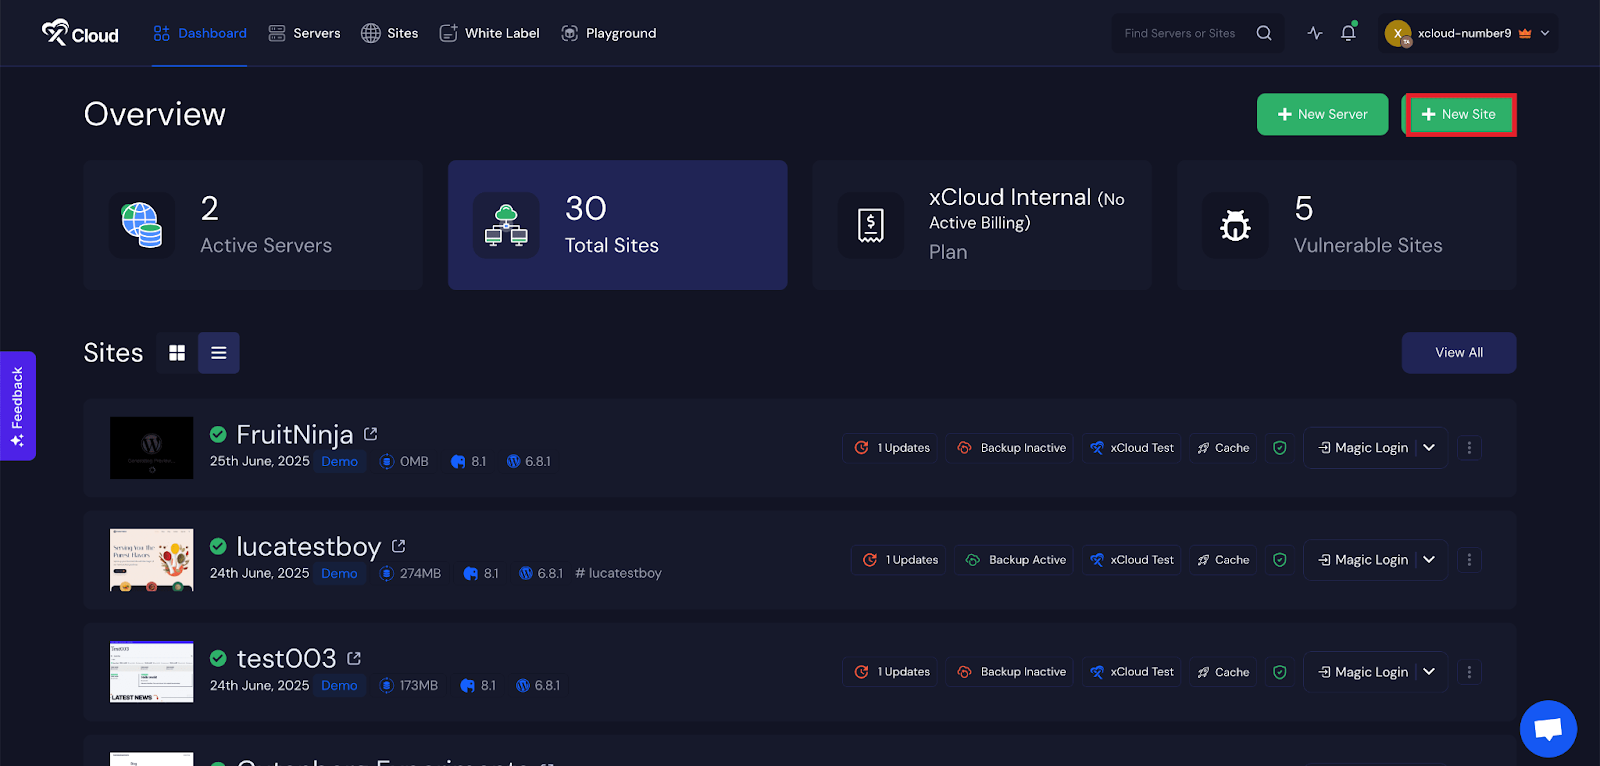Expand Magic Login arrow for lucatestboy
Screen dimensions: 1600x766
coord(1429,560)
